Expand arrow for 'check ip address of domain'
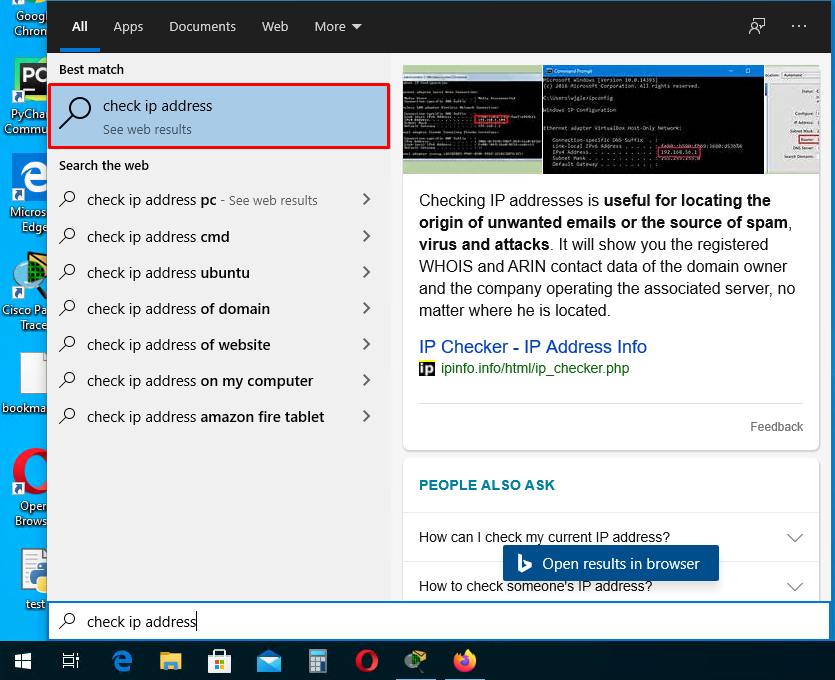Viewport: 835px width, 680px height. pyautogui.click(x=366, y=308)
